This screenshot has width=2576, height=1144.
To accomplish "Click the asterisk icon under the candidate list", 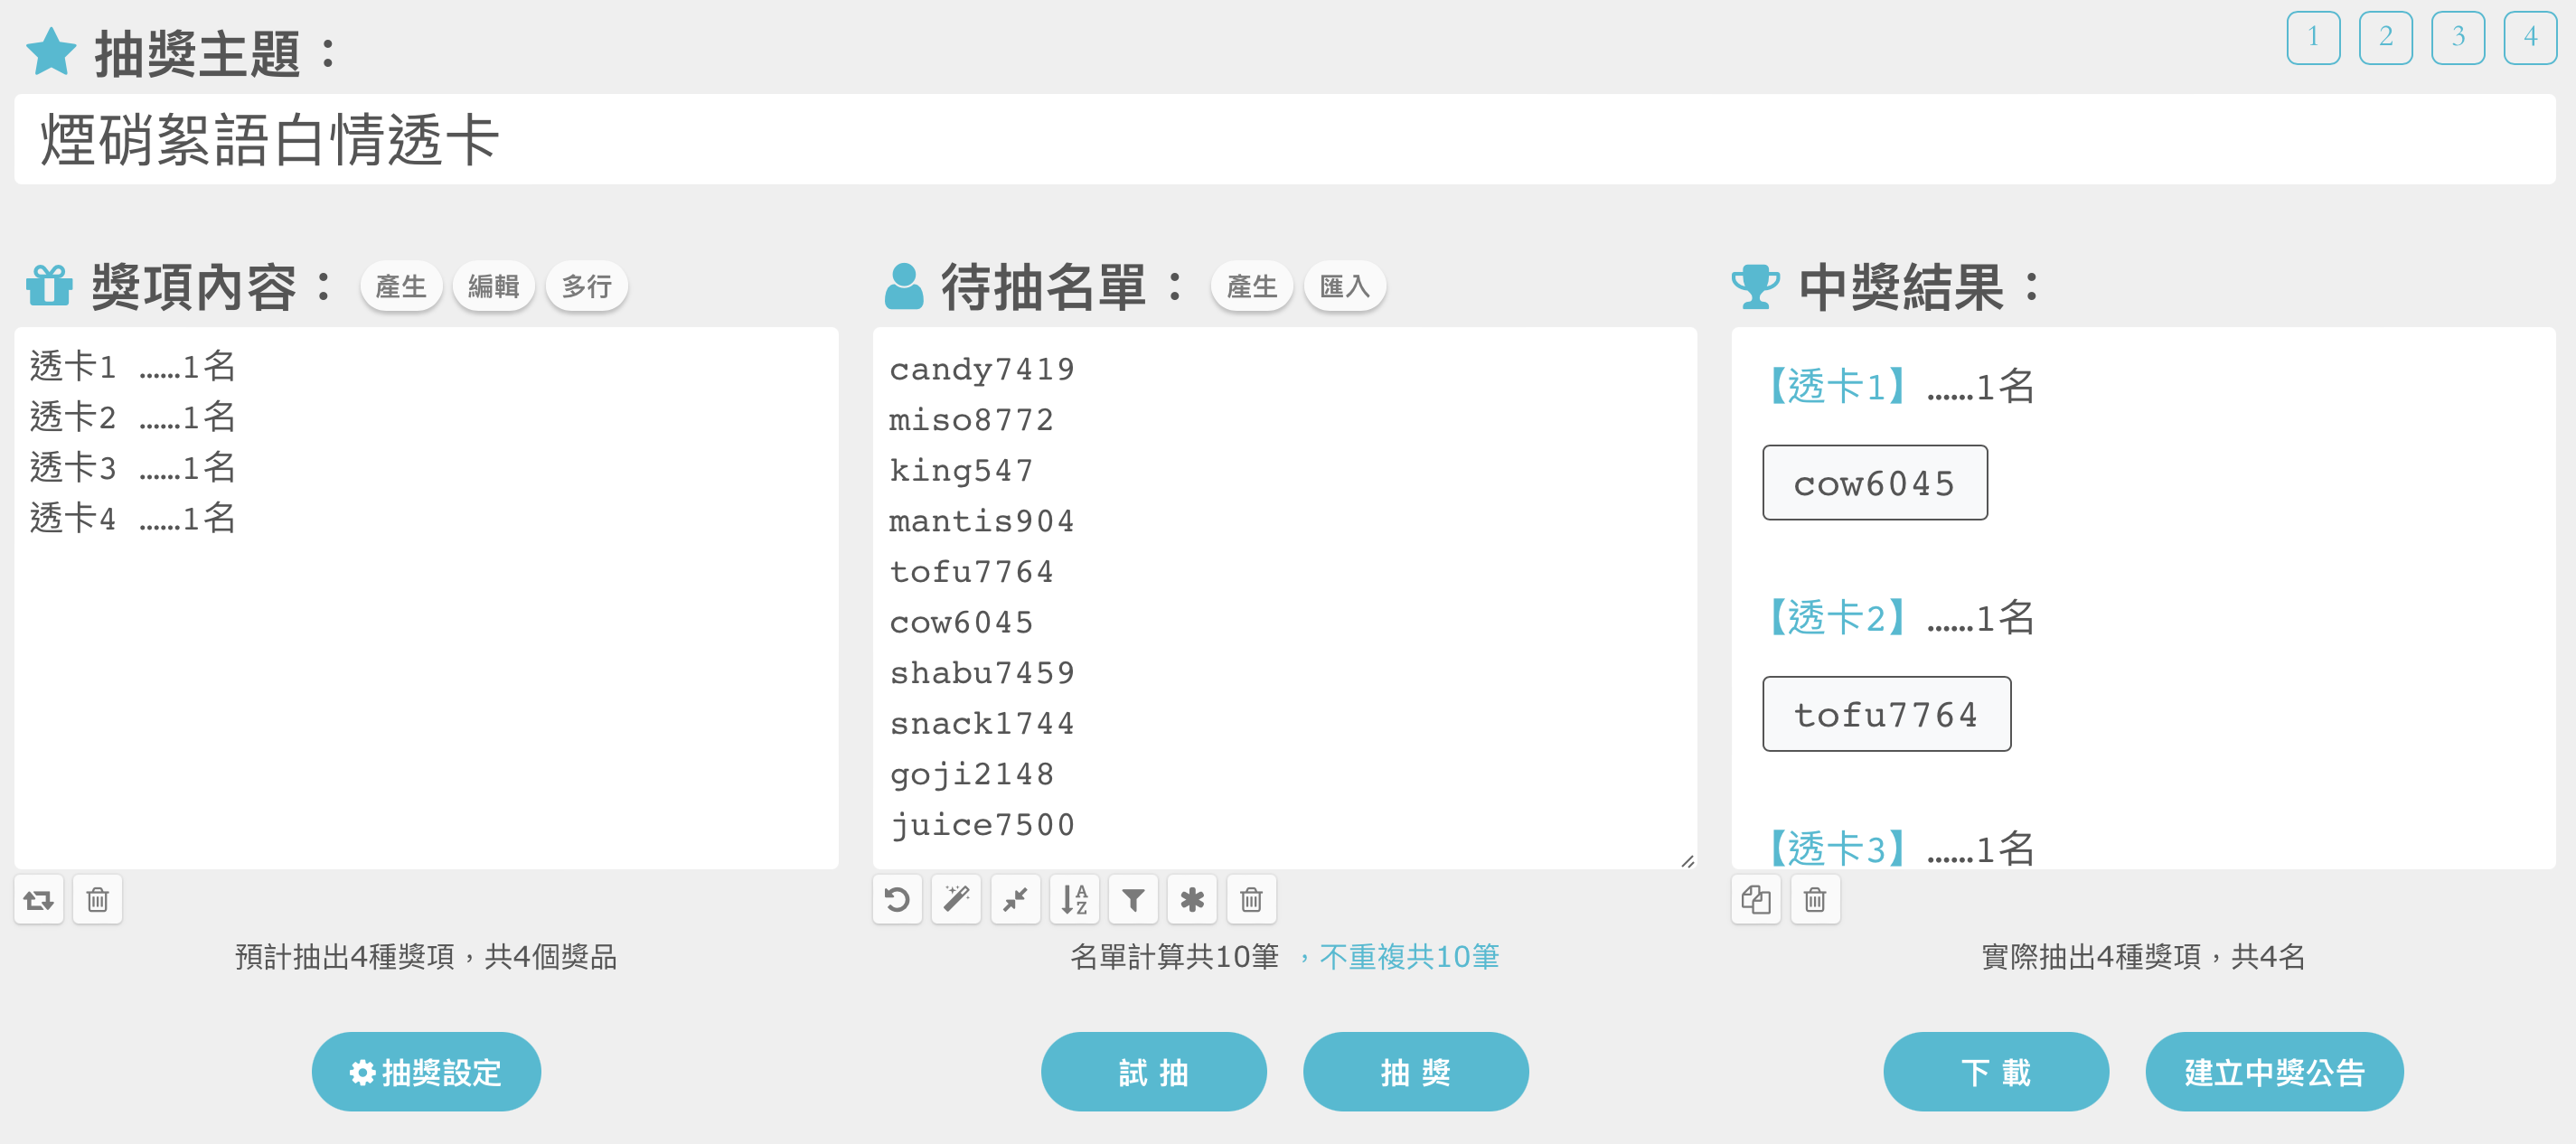I will click(x=1192, y=899).
